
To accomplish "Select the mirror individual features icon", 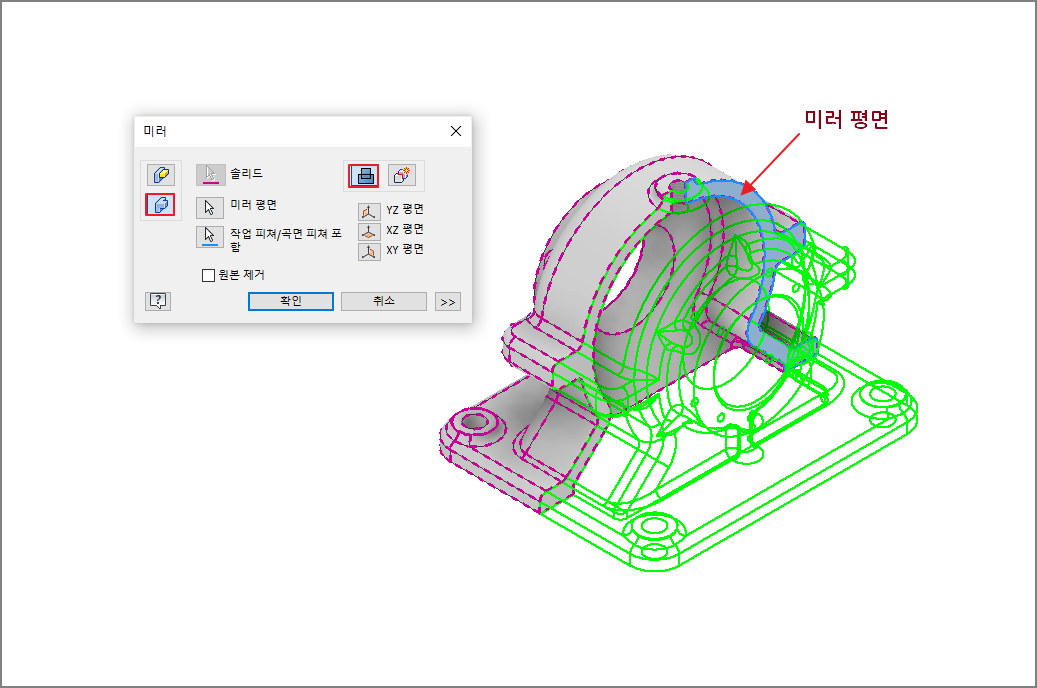I will (160, 175).
